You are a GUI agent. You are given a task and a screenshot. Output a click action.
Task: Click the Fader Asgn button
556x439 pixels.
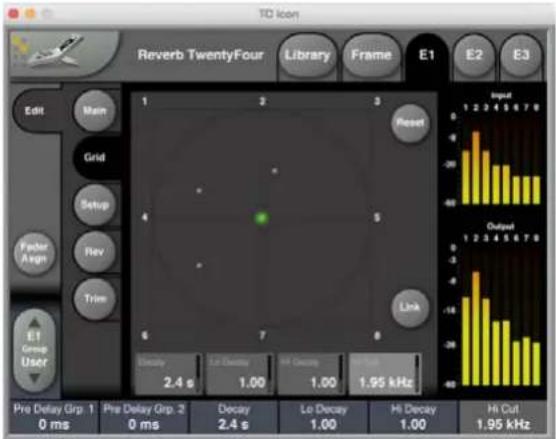(34, 253)
